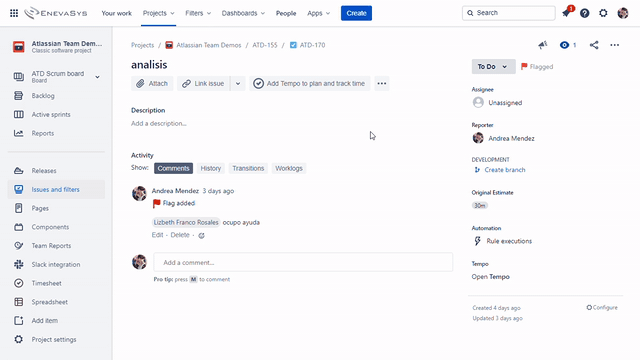Click the Unassigned assignee field
This screenshot has width=640, height=360.
[505, 102]
